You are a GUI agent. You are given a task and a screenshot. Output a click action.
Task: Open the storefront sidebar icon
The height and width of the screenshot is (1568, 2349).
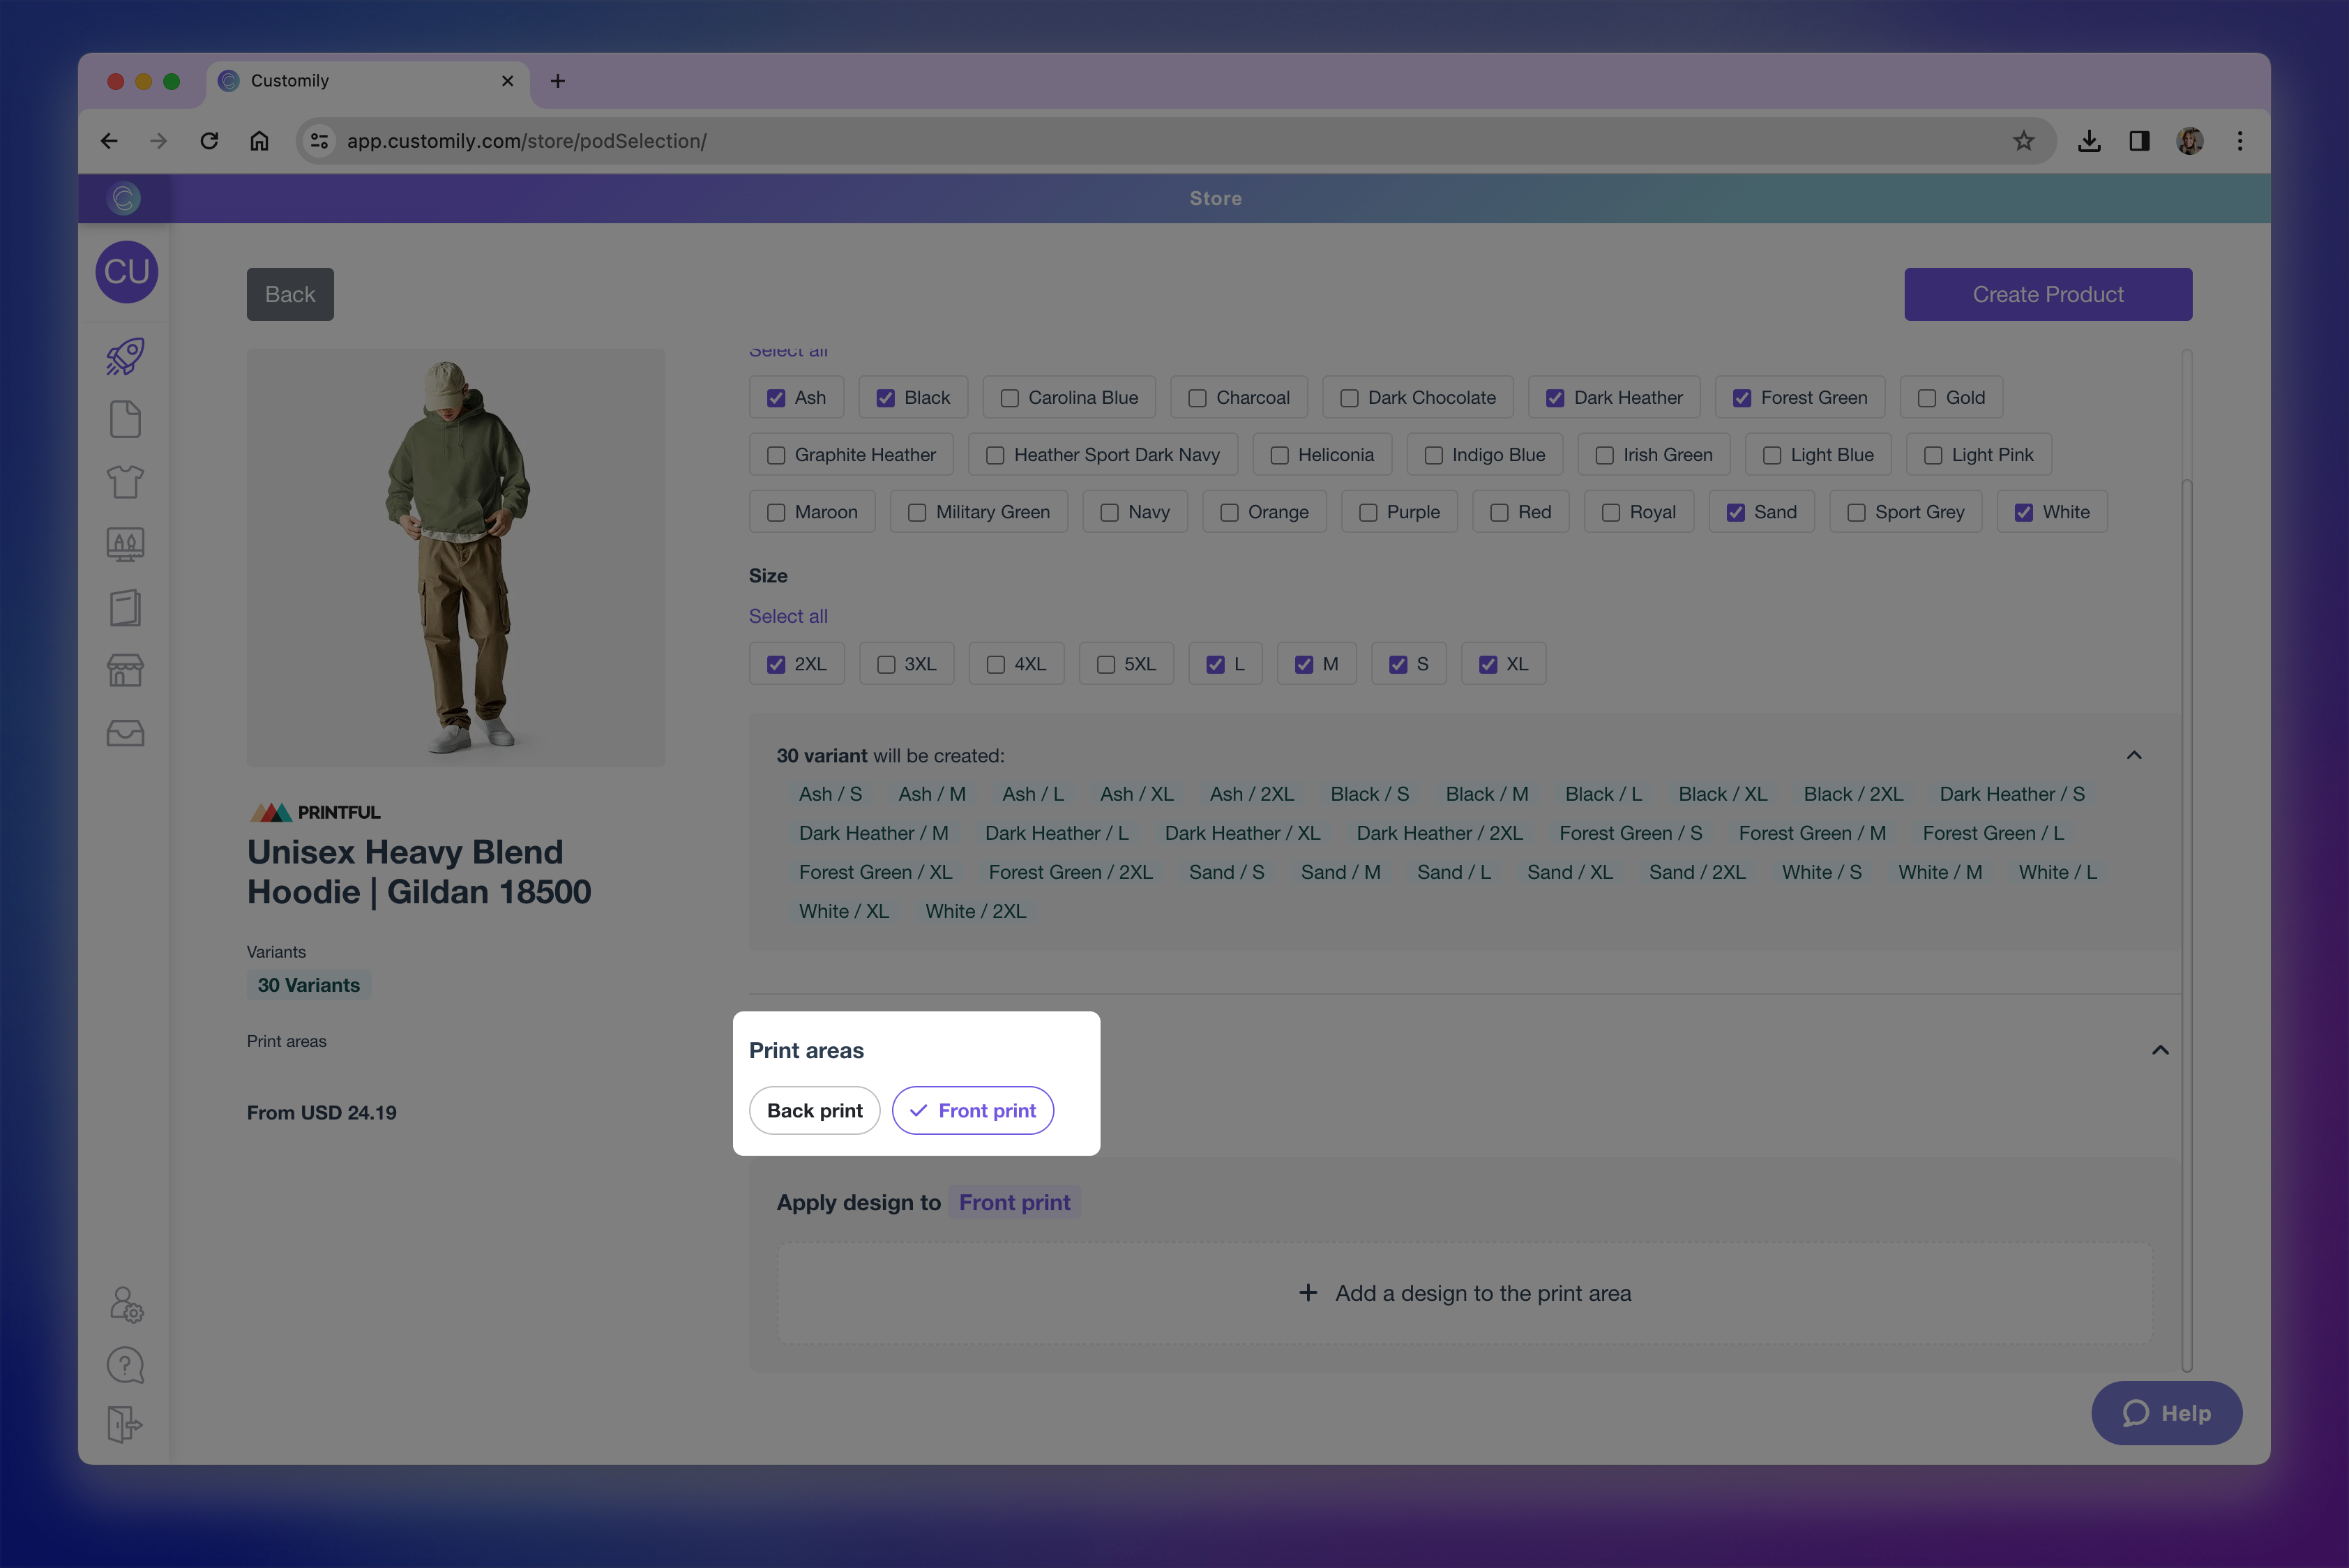125,670
